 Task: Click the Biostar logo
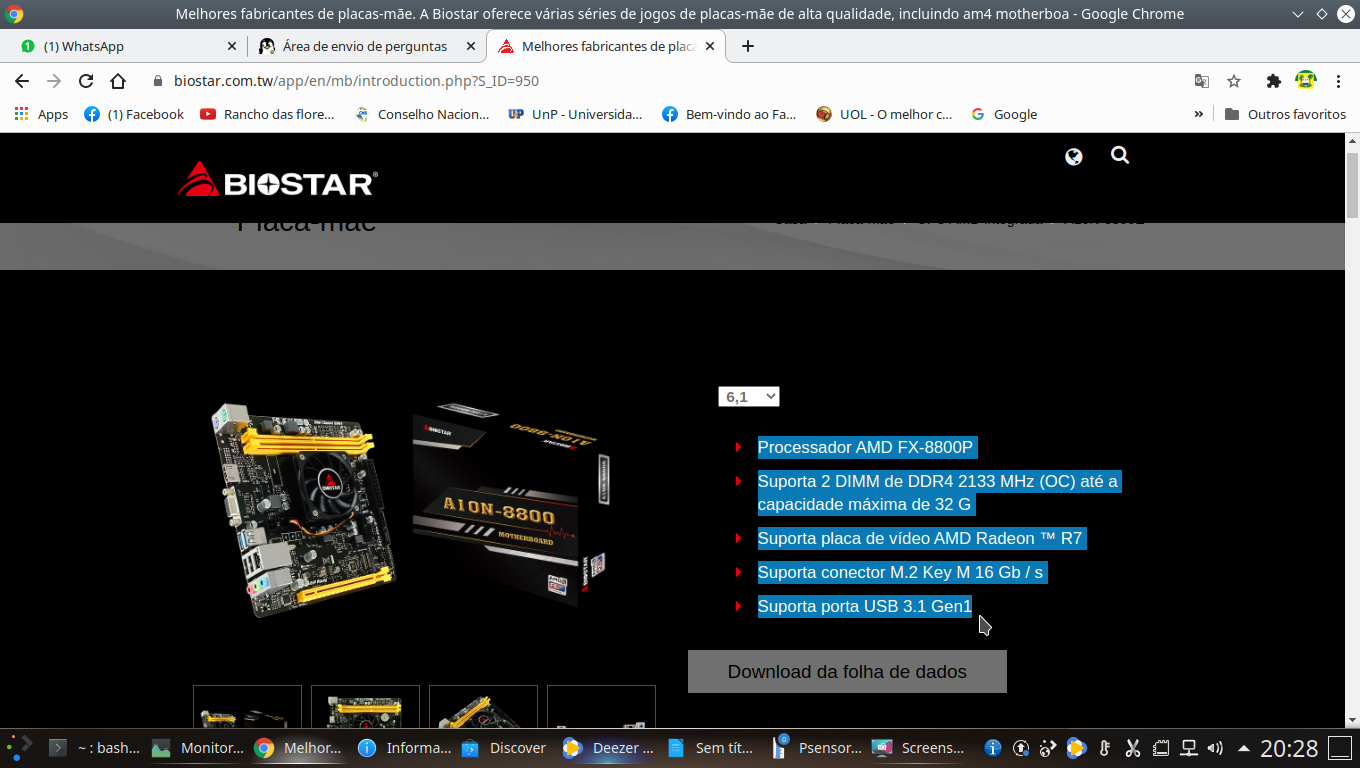pyautogui.click(x=277, y=180)
